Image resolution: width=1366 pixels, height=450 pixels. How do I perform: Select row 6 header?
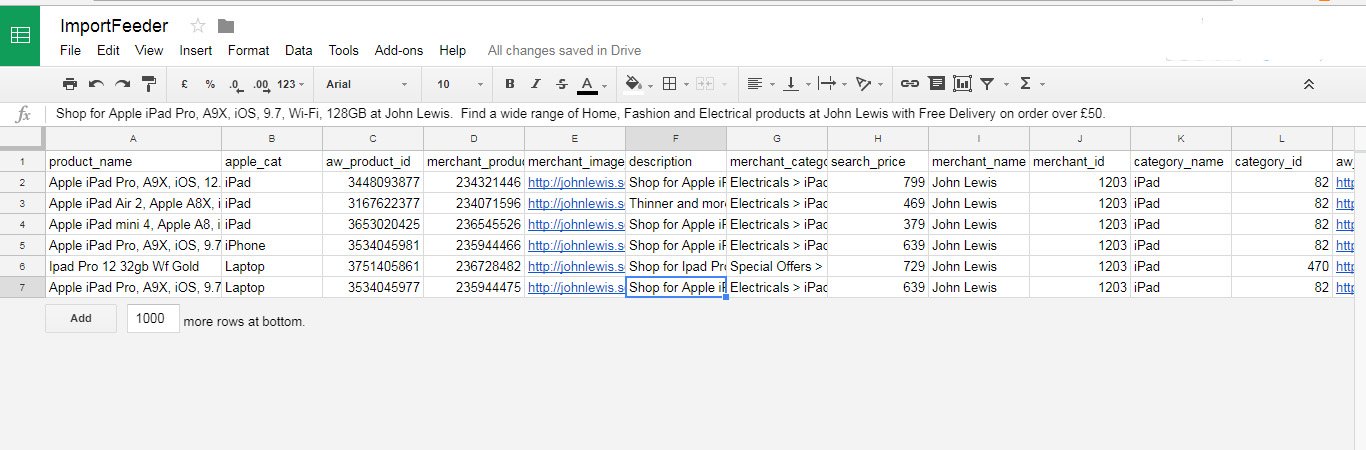[x=22, y=266]
